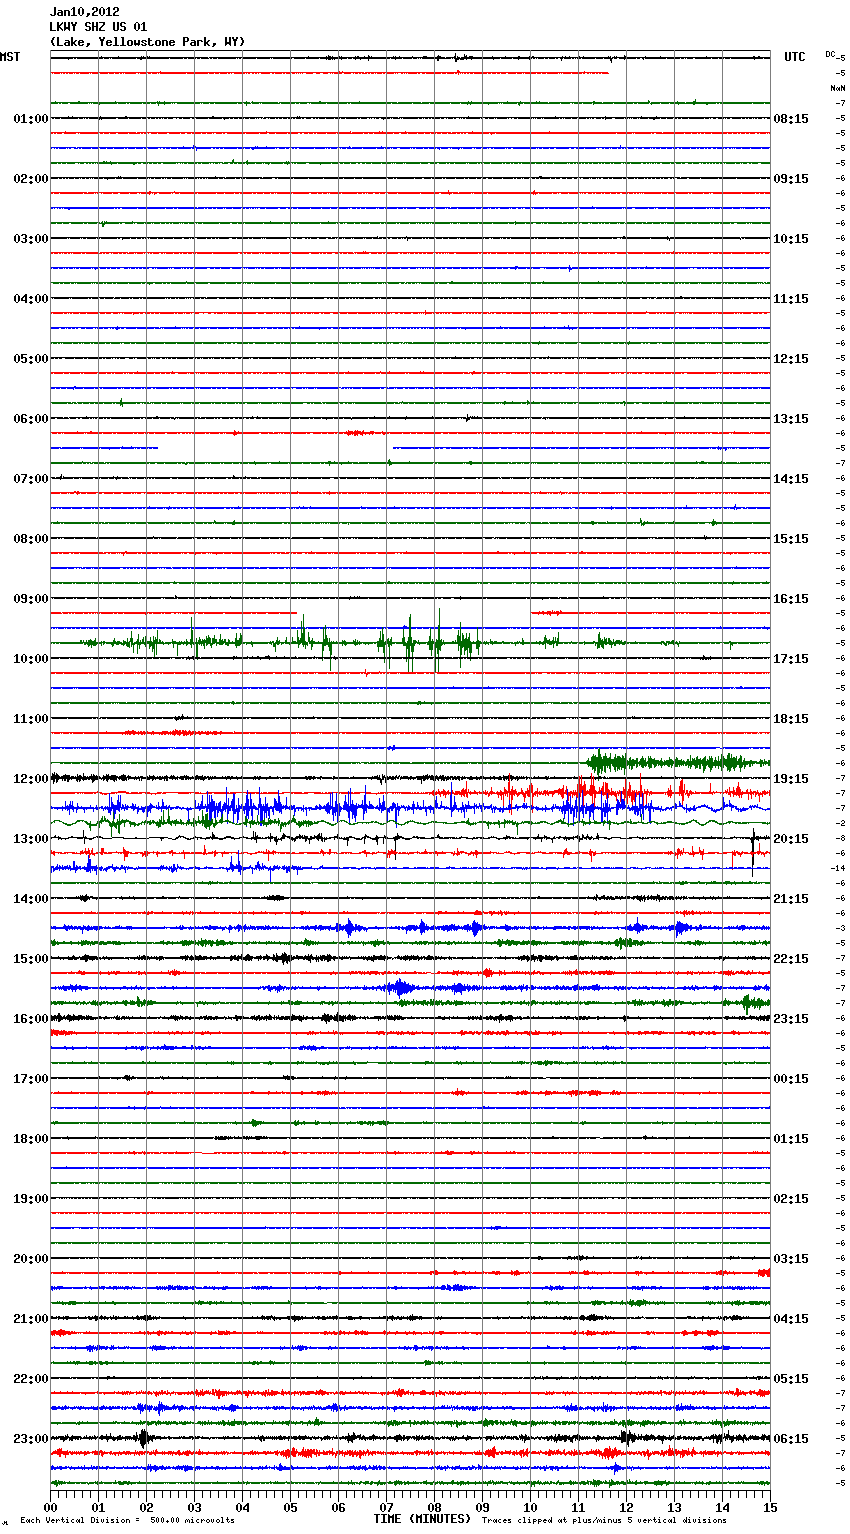Click the "16:00" MST hour label
The height and width of the screenshot is (1534, 850).
pos(31,1019)
